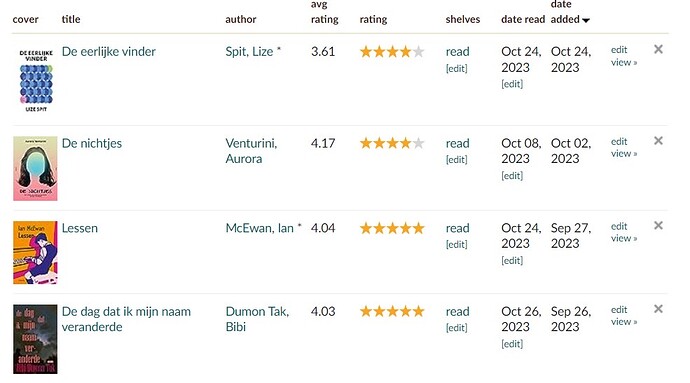The width and height of the screenshot is (690, 383).
Task: Open De nichtjes cover image
Action: point(35,169)
